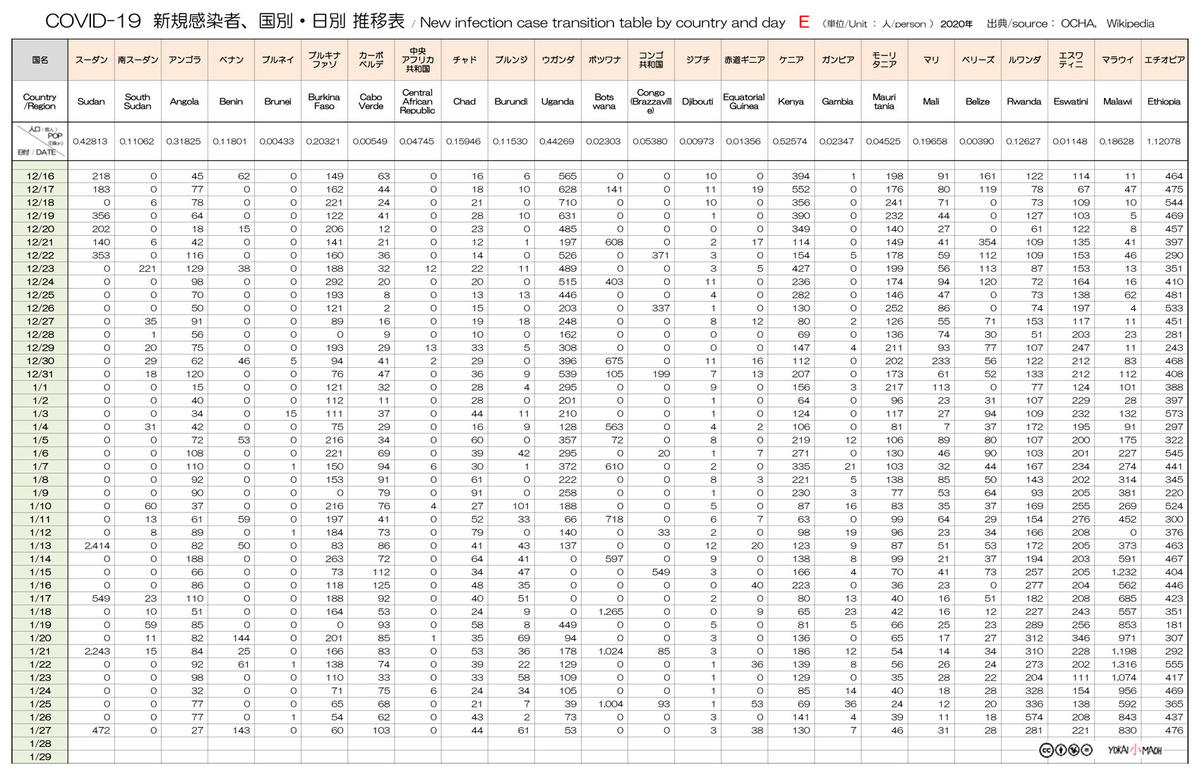
Task: Click the Malawi value 1,316
Action: point(1124,664)
